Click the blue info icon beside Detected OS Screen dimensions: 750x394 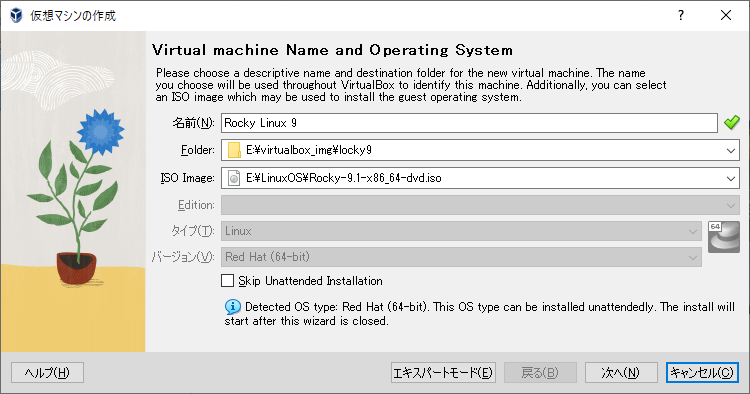tap(233, 307)
